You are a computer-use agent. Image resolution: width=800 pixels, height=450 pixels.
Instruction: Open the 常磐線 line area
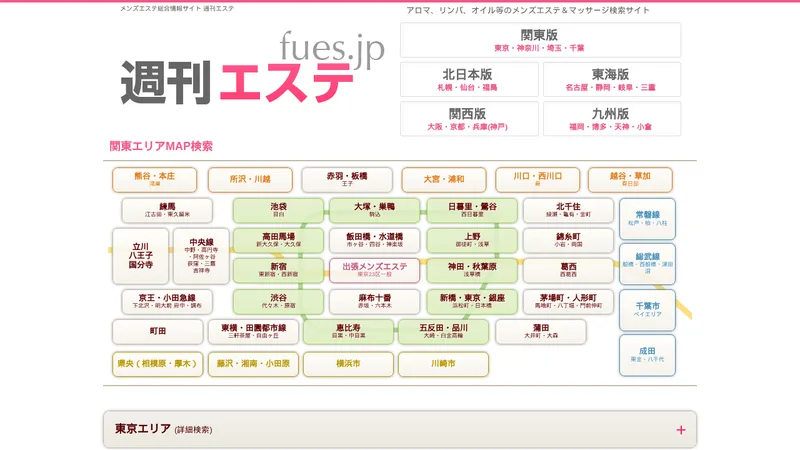click(647, 219)
